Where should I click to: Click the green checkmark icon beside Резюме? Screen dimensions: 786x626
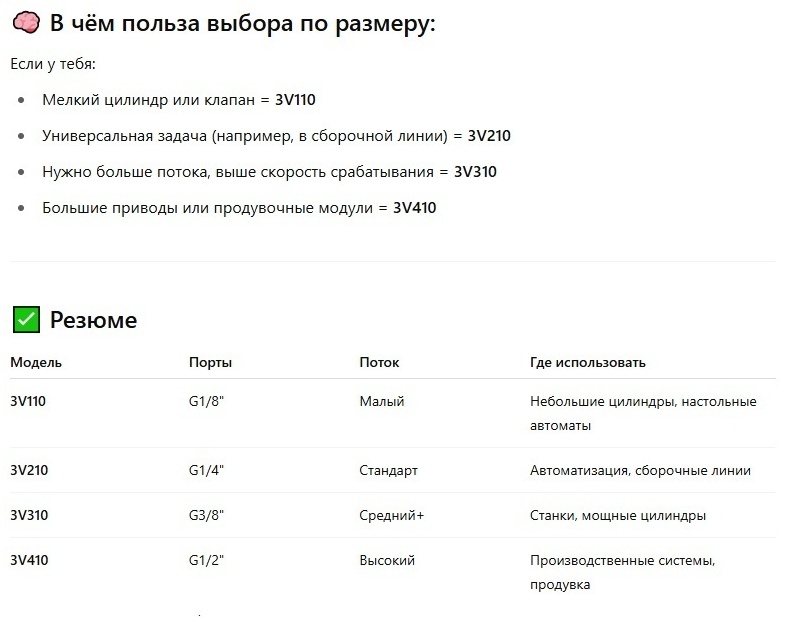pyautogui.click(x=26, y=319)
